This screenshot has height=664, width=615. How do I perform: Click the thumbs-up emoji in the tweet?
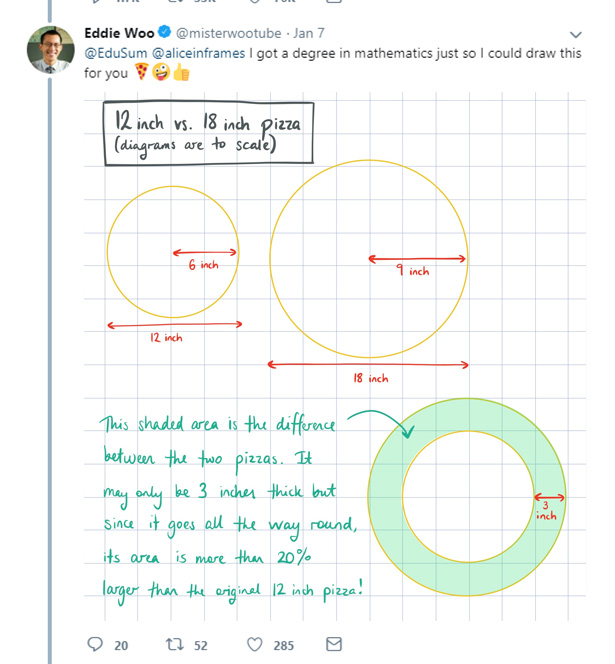(181, 72)
